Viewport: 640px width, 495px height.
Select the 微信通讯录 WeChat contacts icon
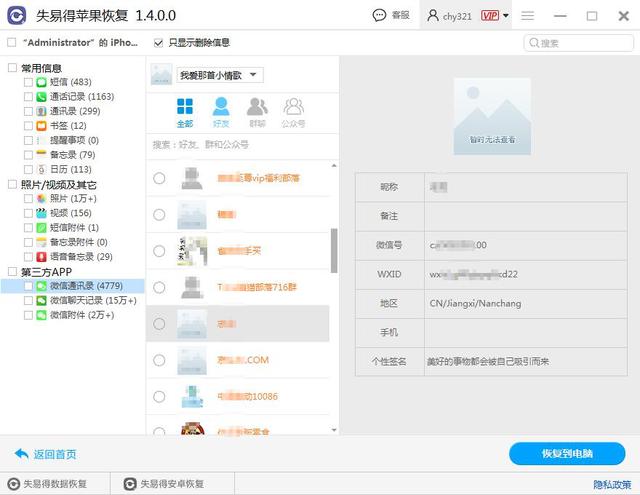pos(41,286)
